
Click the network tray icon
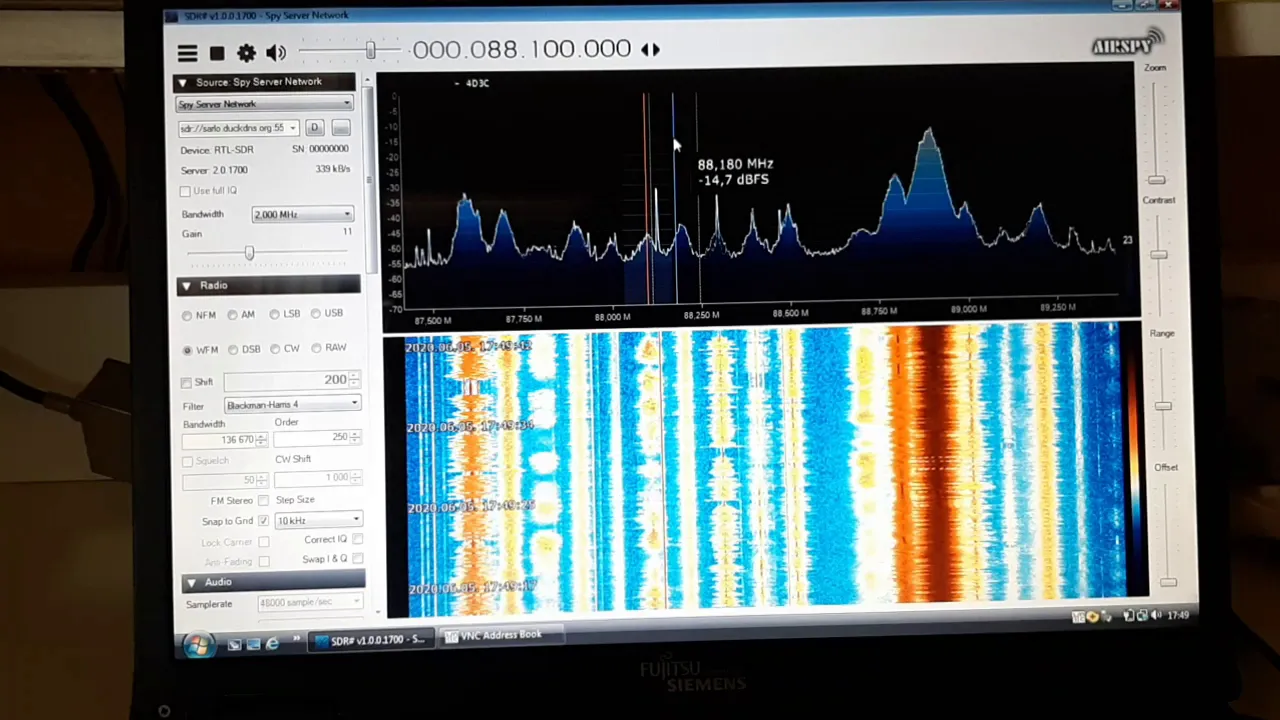[x=1141, y=616]
